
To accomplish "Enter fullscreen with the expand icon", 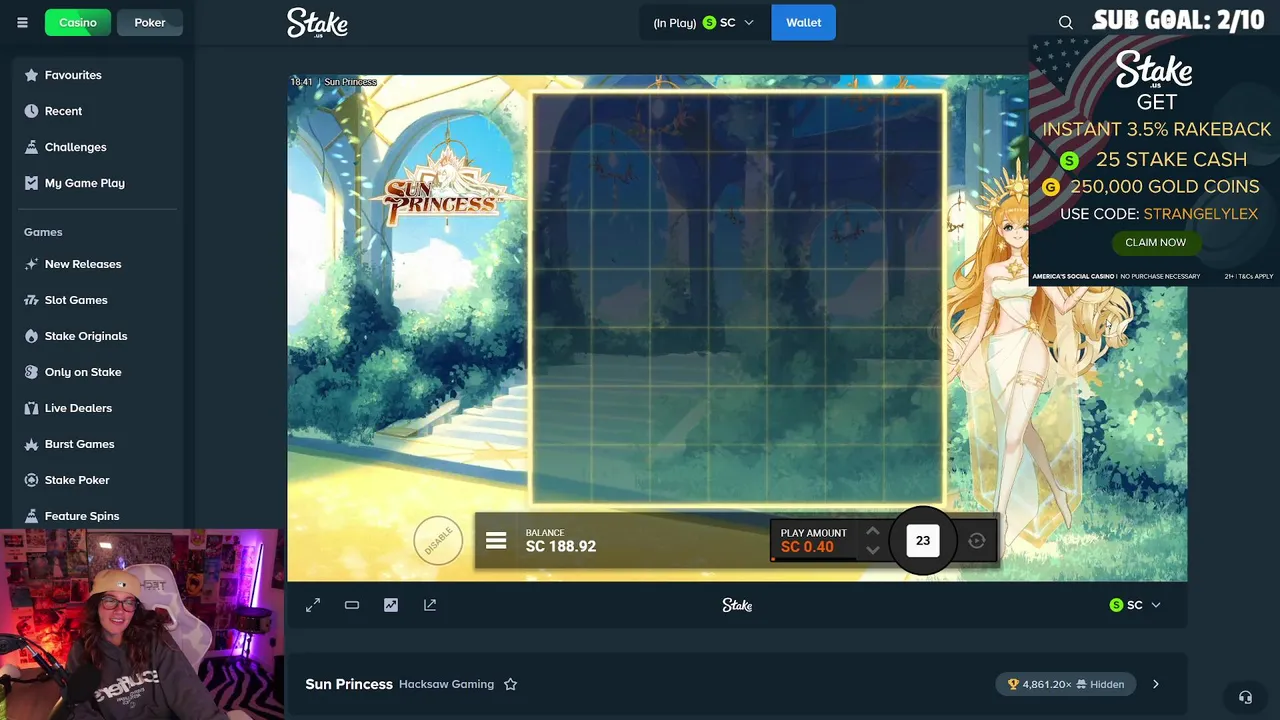I will click(x=313, y=605).
